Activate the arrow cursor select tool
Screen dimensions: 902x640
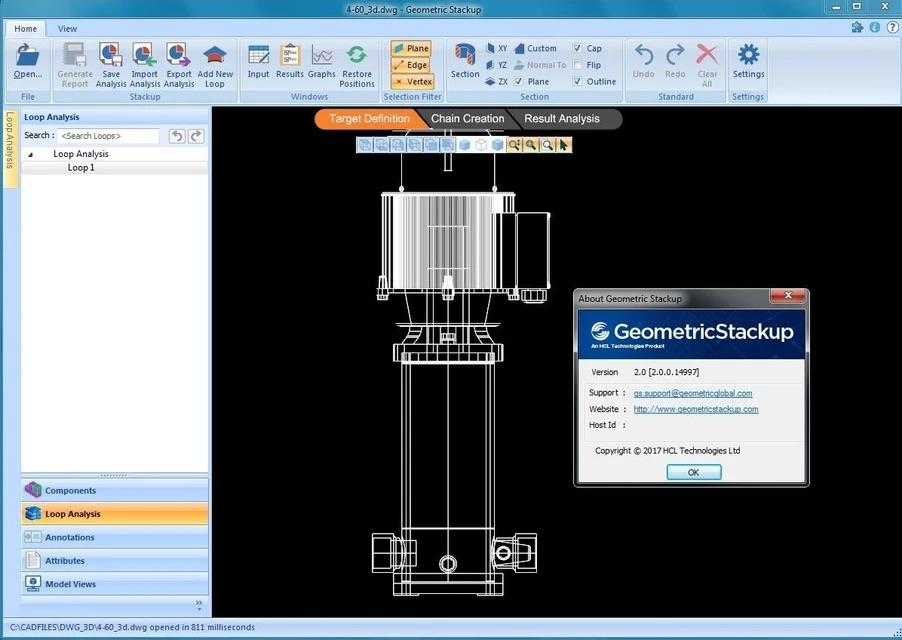[x=564, y=145]
